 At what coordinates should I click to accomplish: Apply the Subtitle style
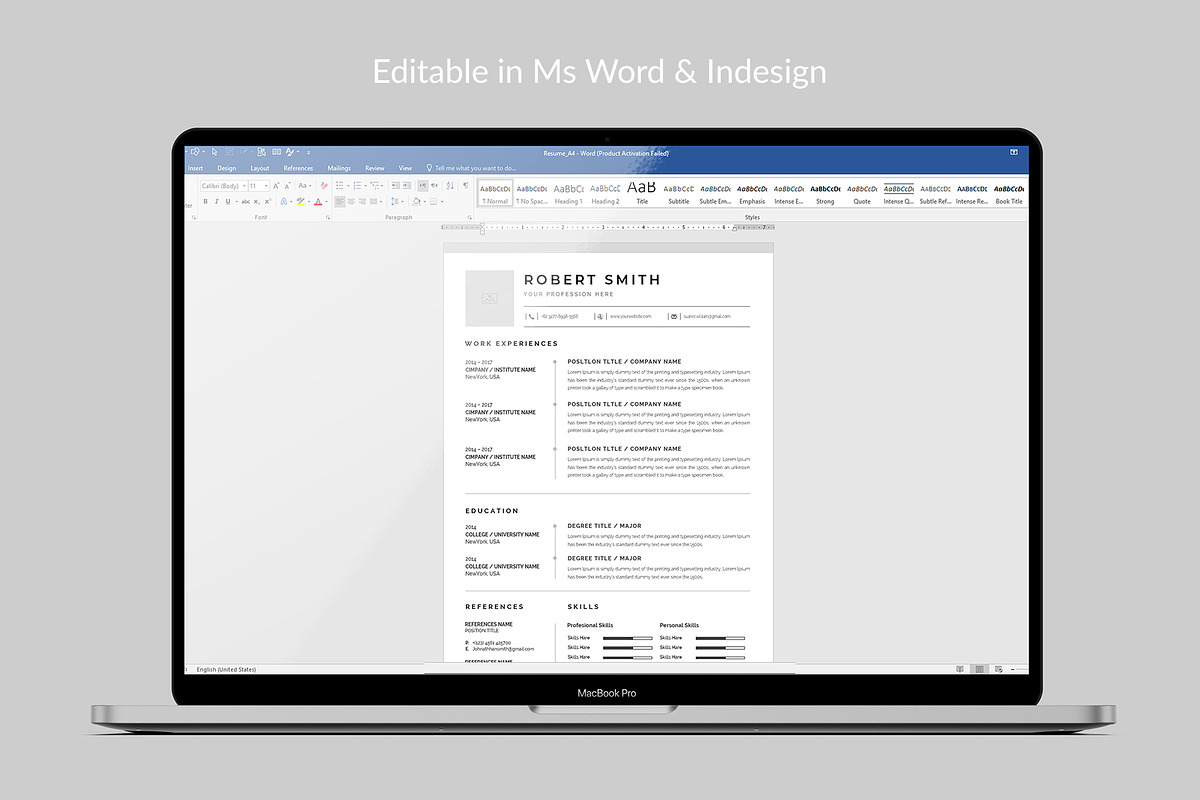pyautogui.click(x=679, y=193)
